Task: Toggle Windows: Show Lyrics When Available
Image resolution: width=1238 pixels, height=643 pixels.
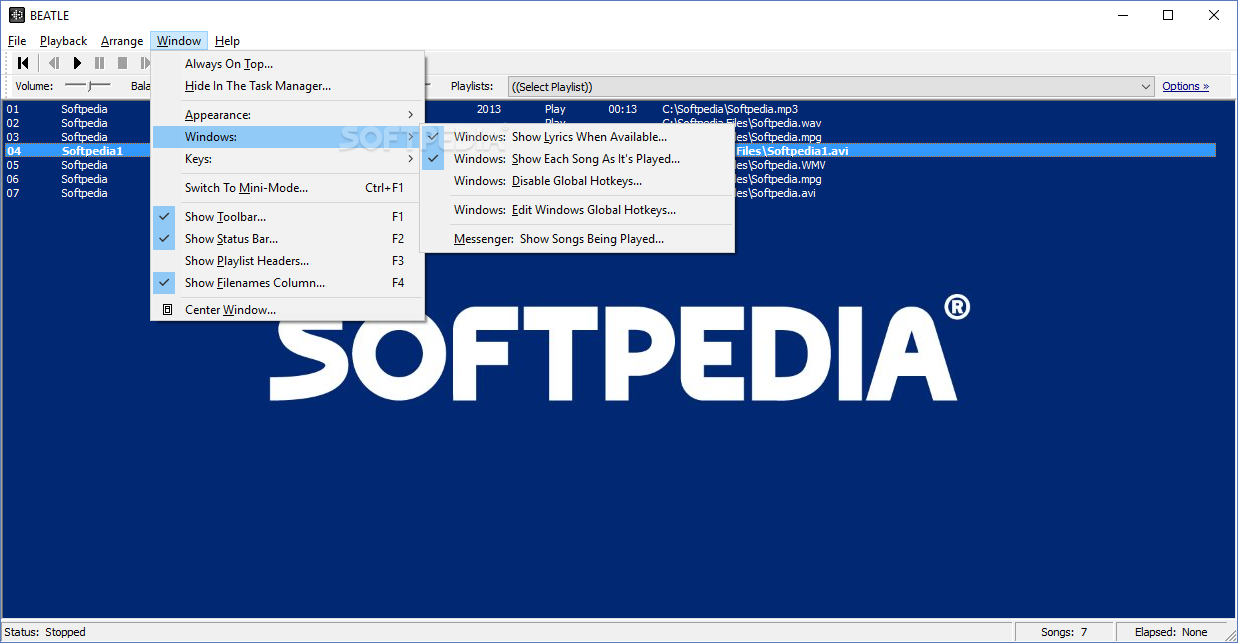Action: tap(577, 137)
